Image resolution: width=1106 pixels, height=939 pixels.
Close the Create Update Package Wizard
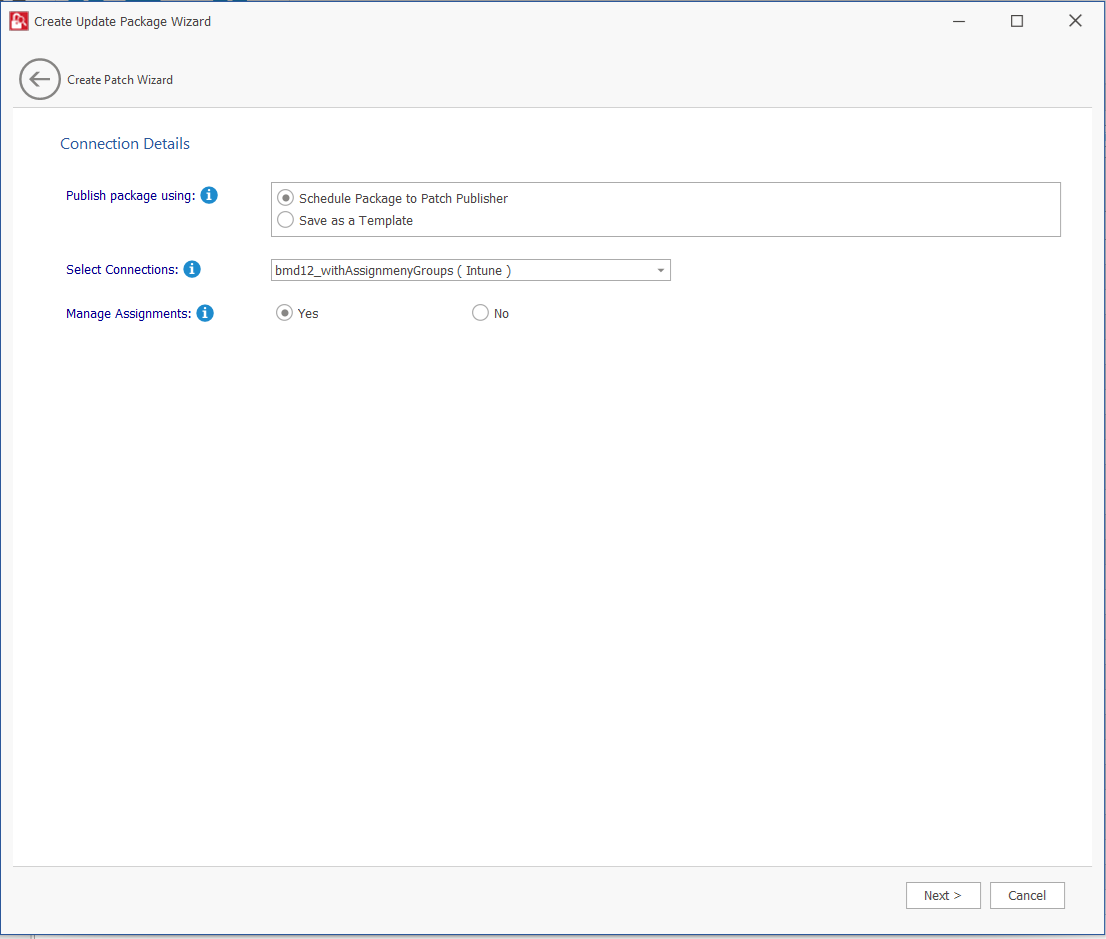pos(1075,21)
